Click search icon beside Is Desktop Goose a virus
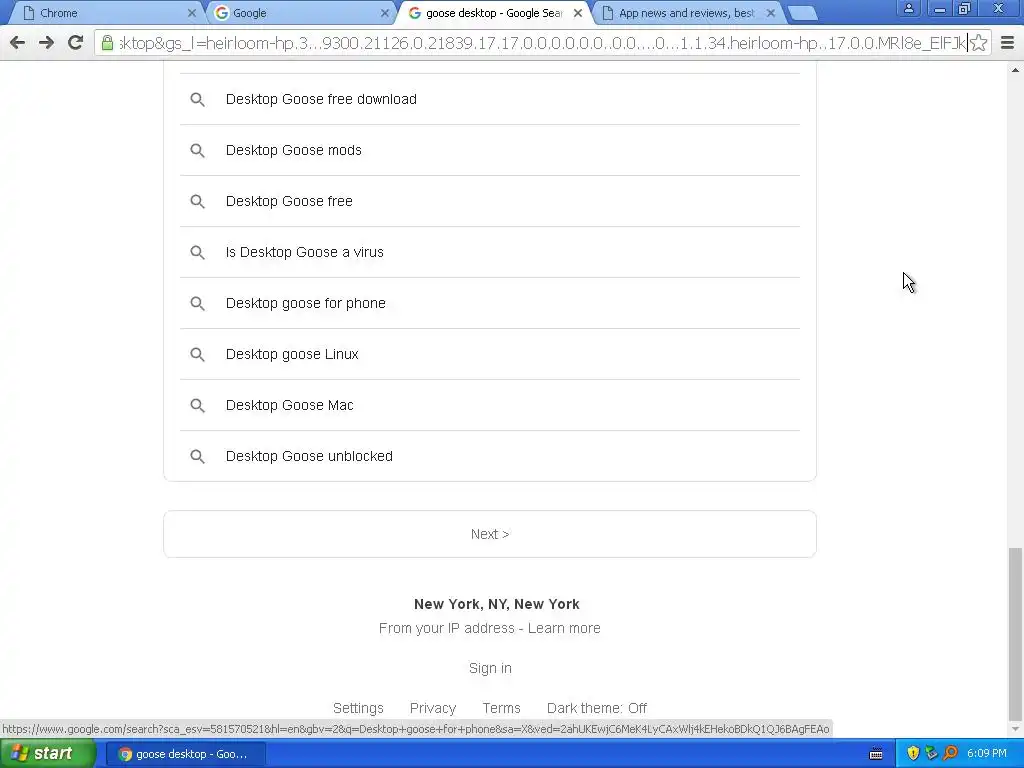This screenshot has width=1024, height=768. point(197,252)
